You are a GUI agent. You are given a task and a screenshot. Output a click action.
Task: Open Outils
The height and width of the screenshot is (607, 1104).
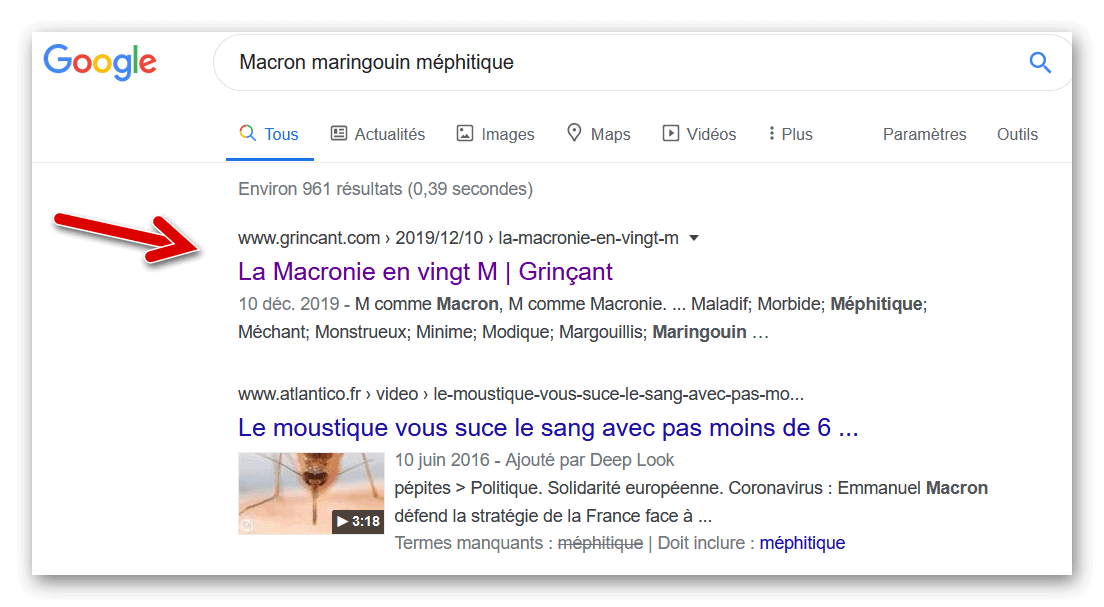1017,134
